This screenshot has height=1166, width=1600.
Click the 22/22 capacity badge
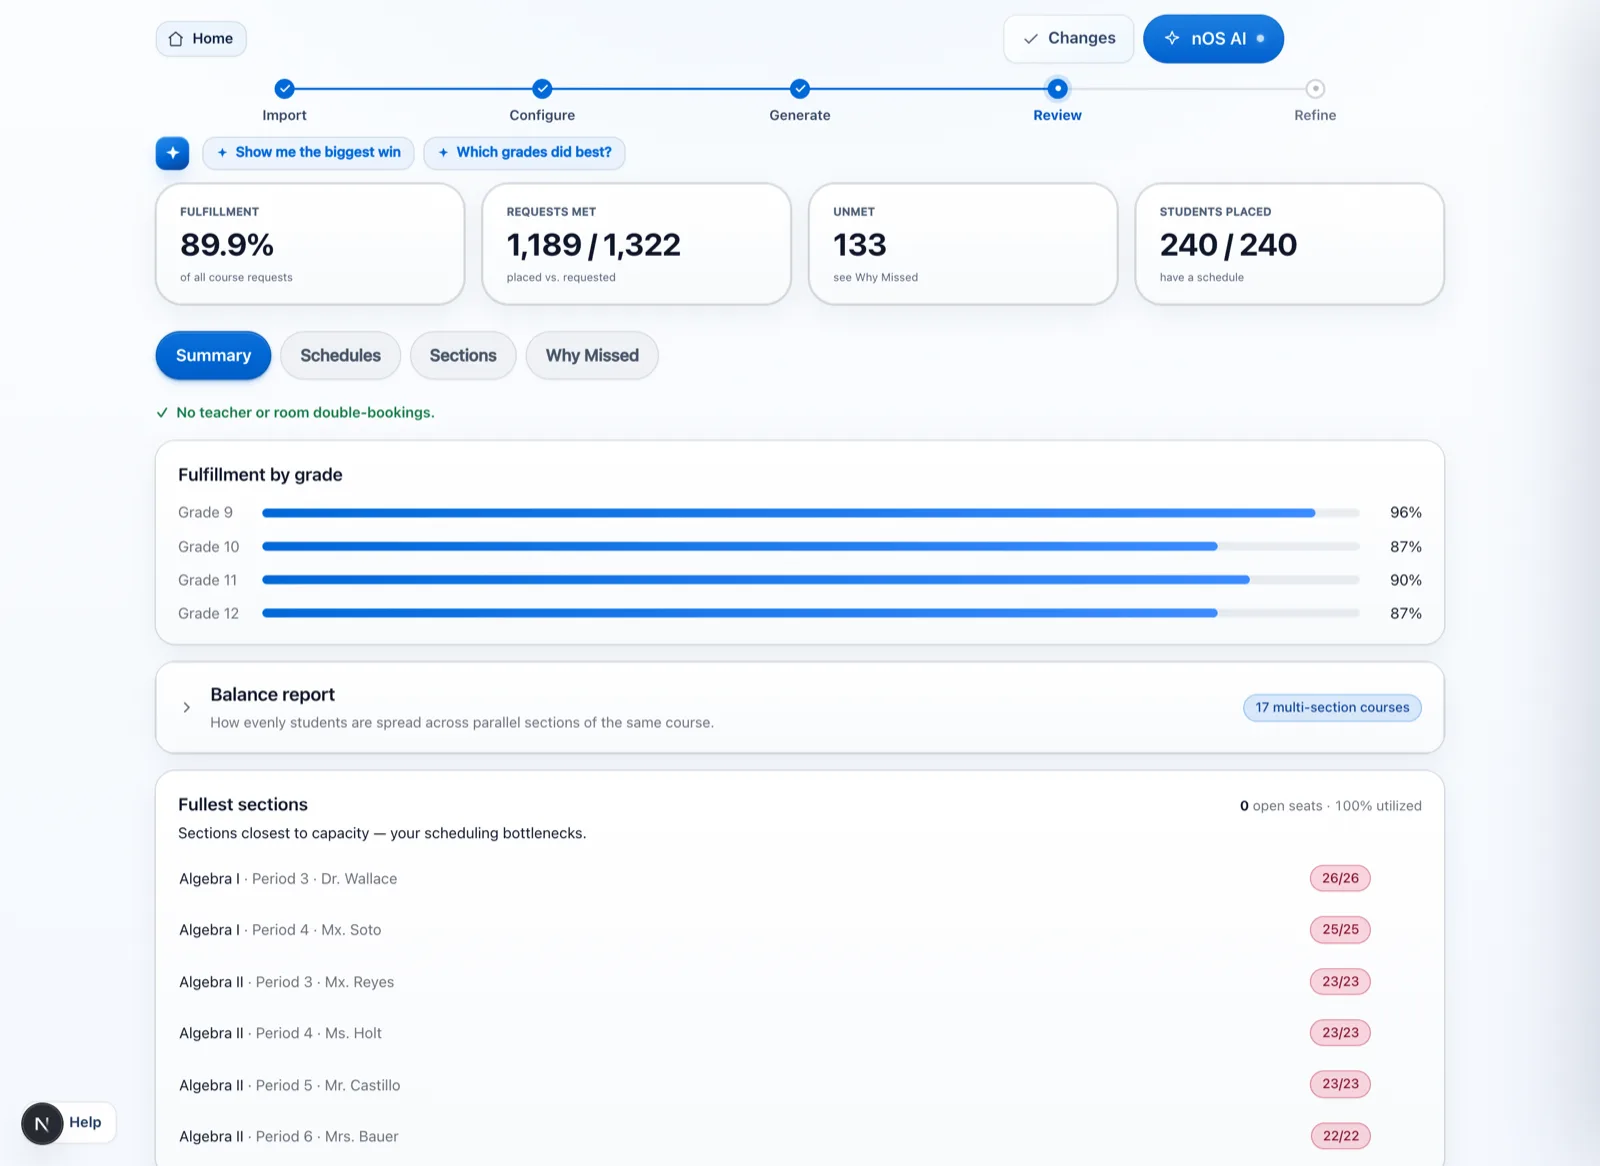[1340, 1137]
